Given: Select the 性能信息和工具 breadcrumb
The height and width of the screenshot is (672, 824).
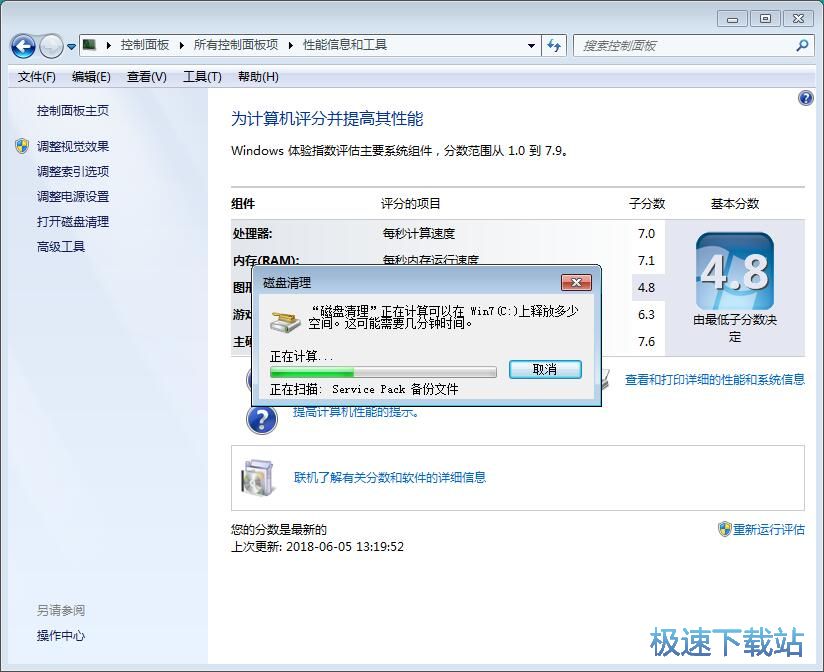Looking at the screenshot, I should click(345, 45).
